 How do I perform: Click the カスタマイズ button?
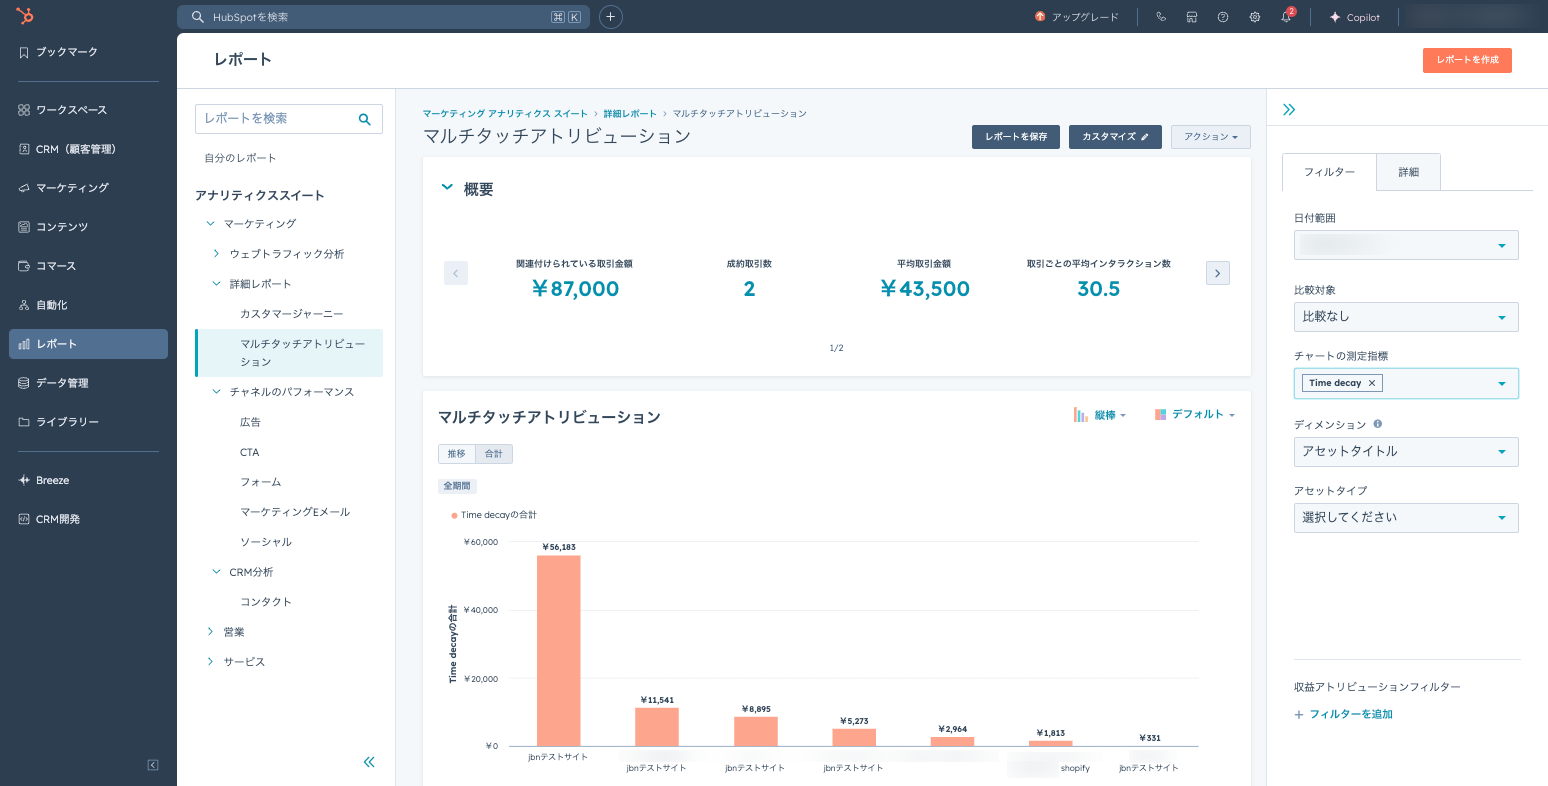click(x=1115, y=137)
